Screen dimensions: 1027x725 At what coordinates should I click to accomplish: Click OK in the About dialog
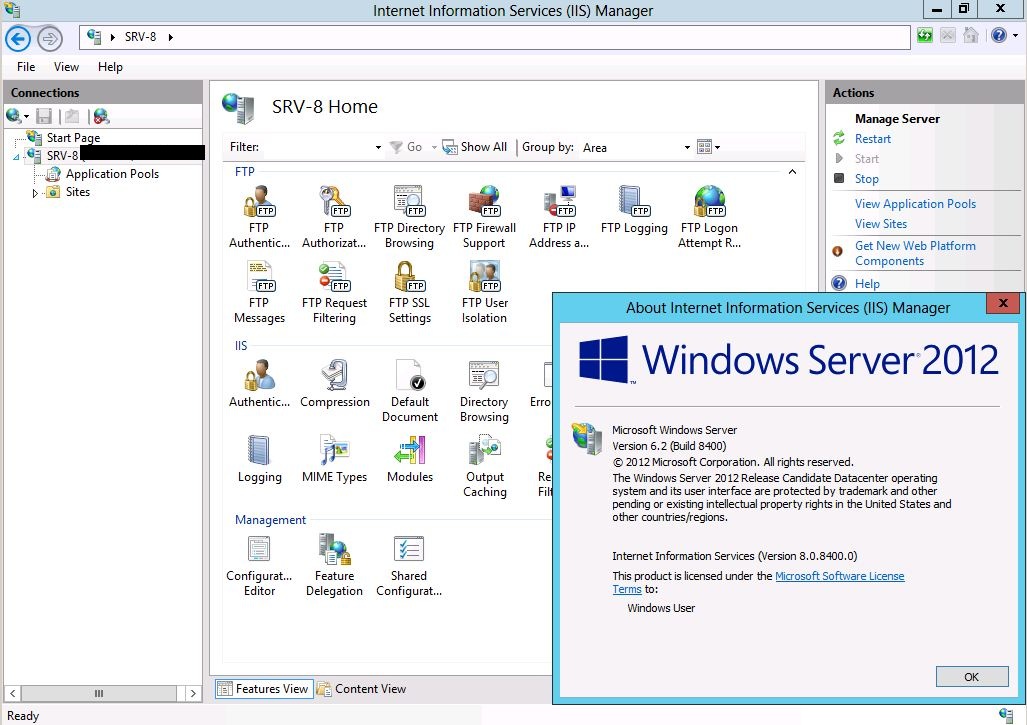click(971, 677)
